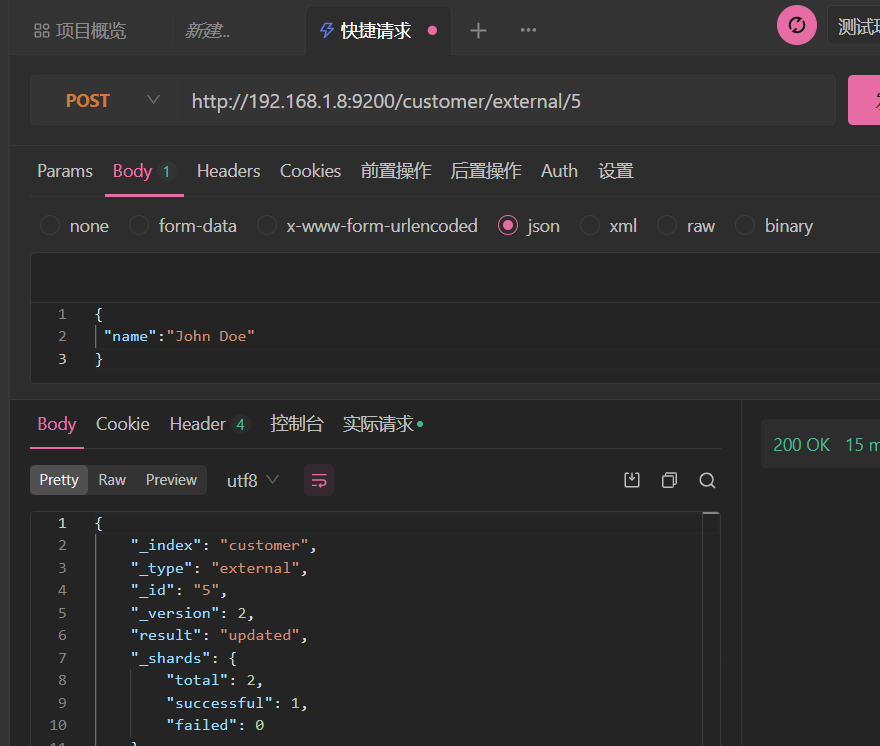Image resolution: width=880 pixels, height=746 pixels.
Task: Click the plus icon to add tab
Action: [478, 30]
